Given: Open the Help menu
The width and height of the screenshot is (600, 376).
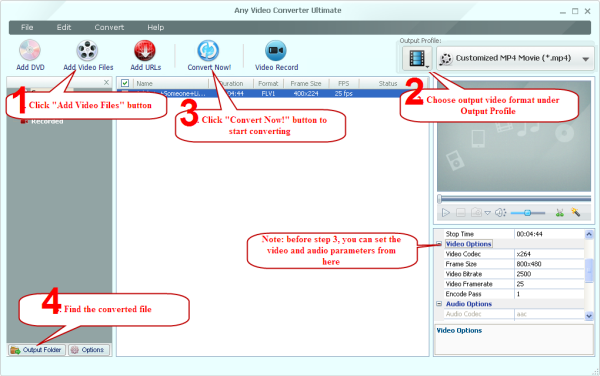Looking at the screenshot, I should coord(155,27).
